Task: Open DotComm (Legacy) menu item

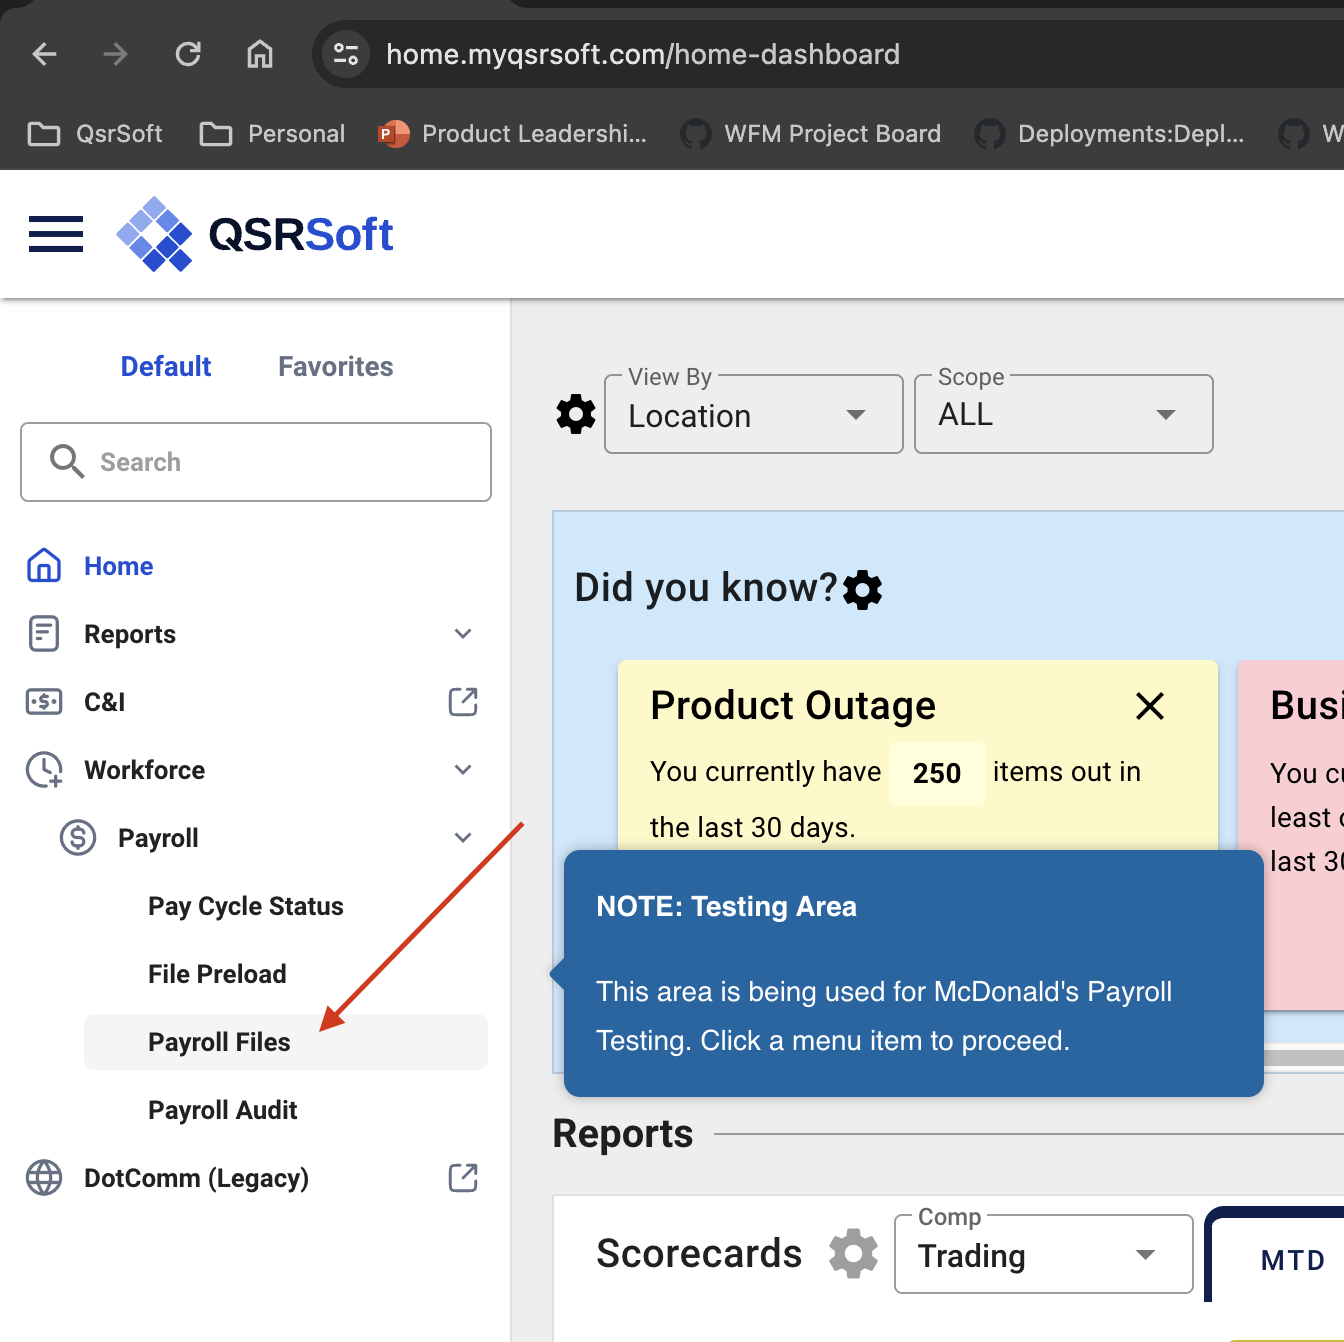Action: pyautogui.click(x=197, y=1178)
